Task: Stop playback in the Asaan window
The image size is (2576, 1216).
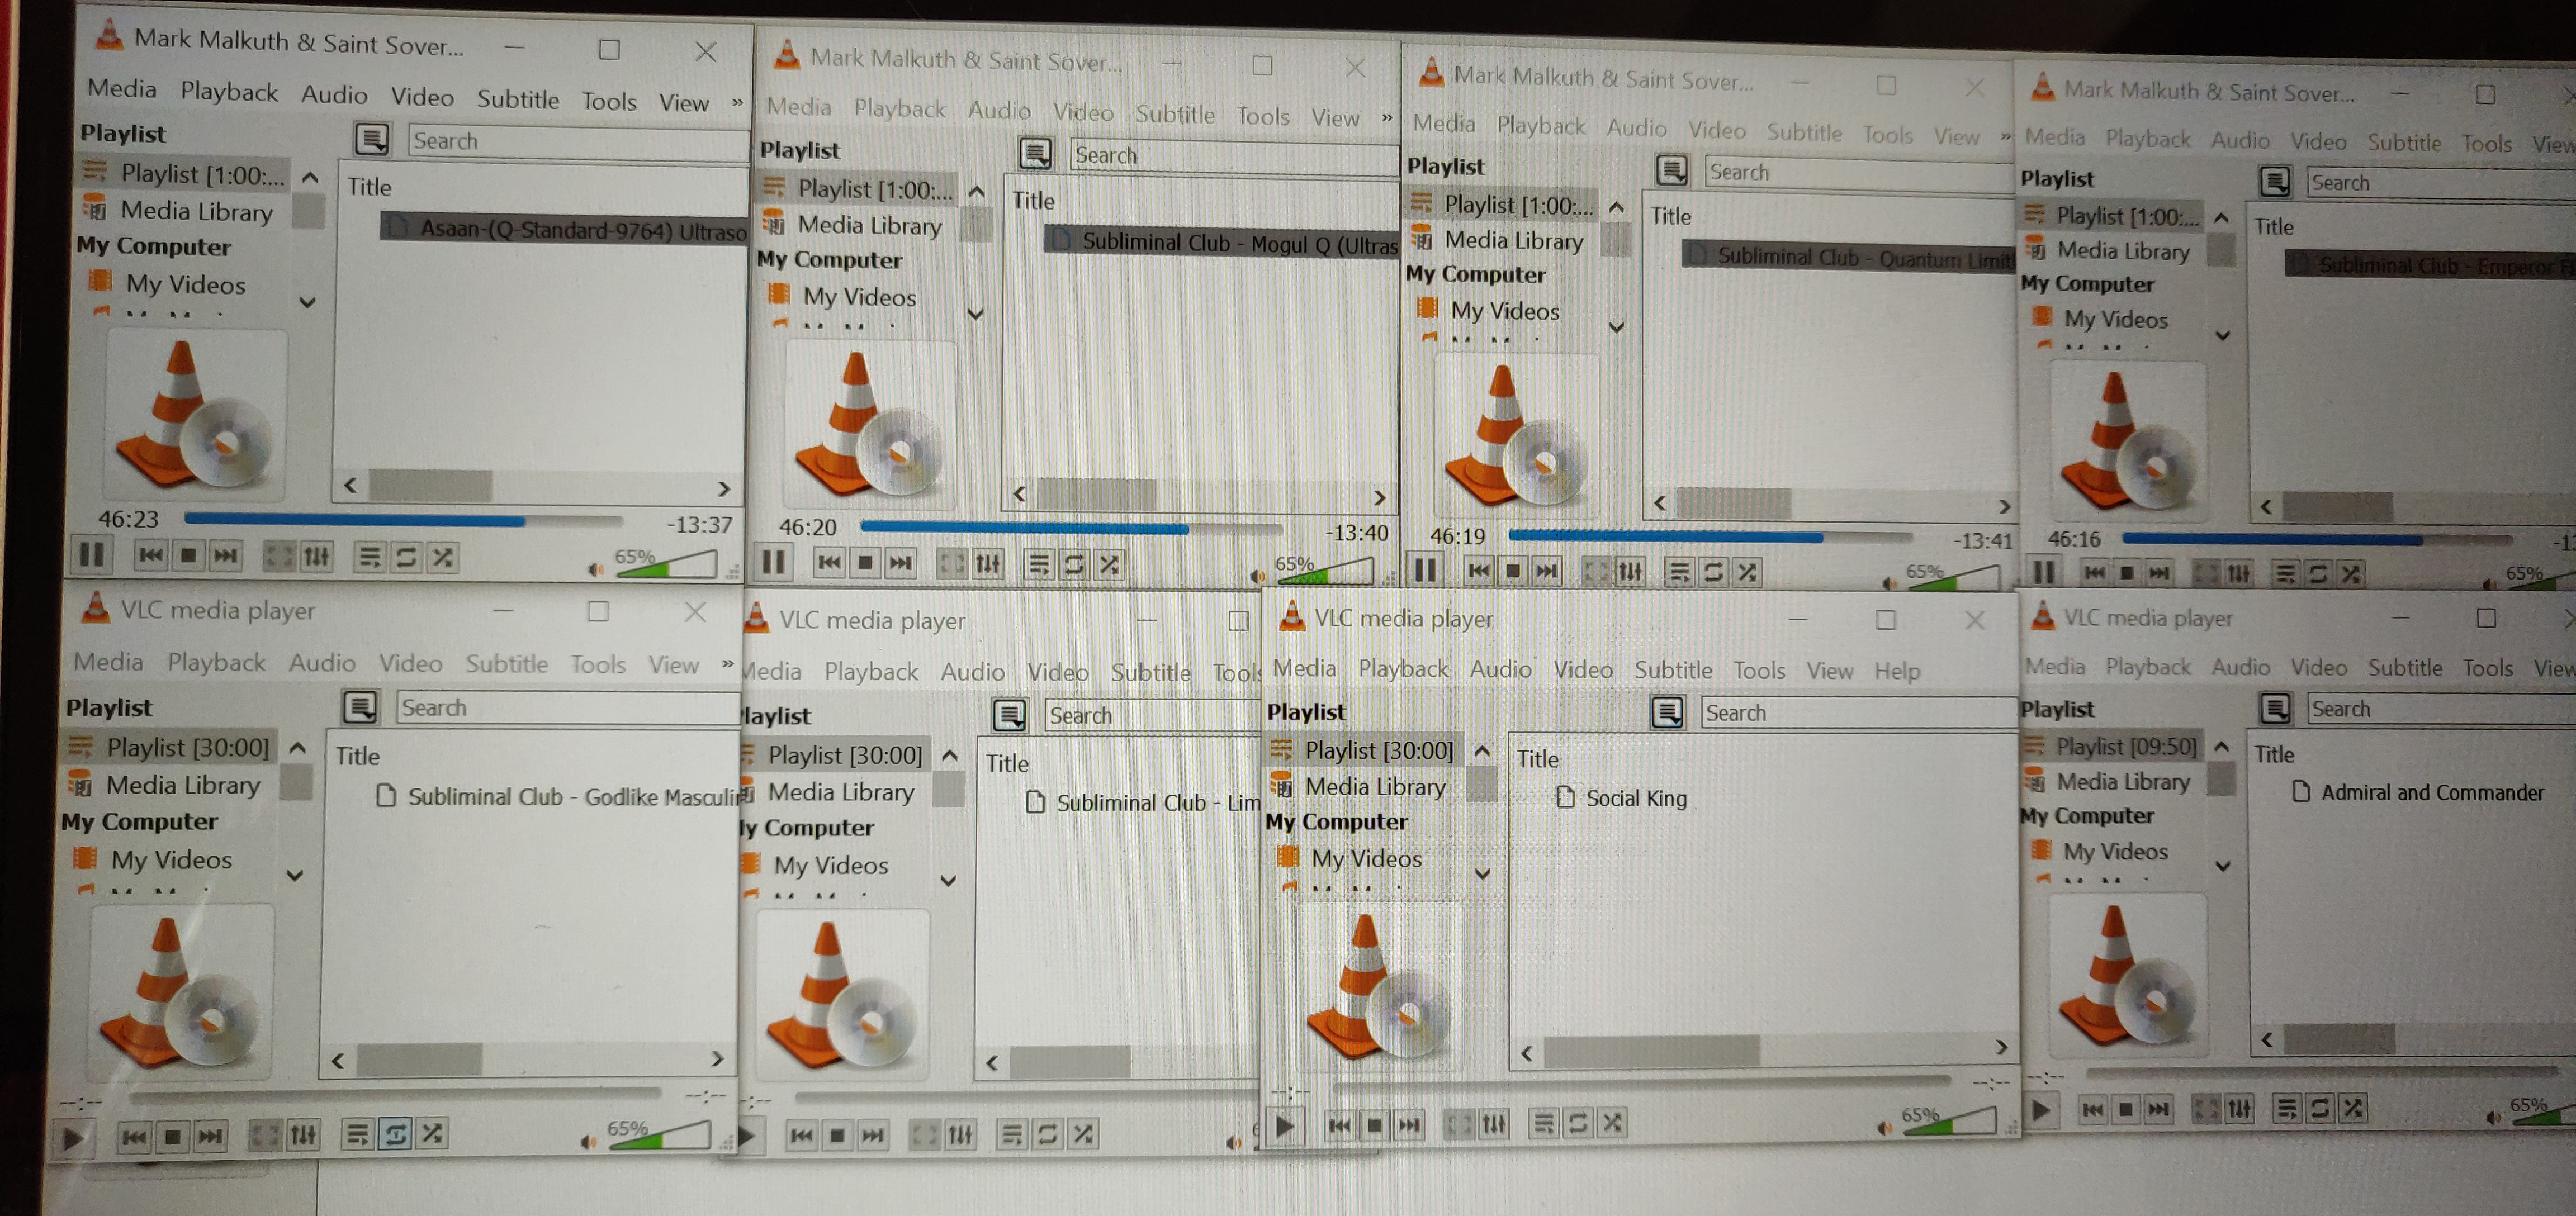Action: click(x=188, y=556)
